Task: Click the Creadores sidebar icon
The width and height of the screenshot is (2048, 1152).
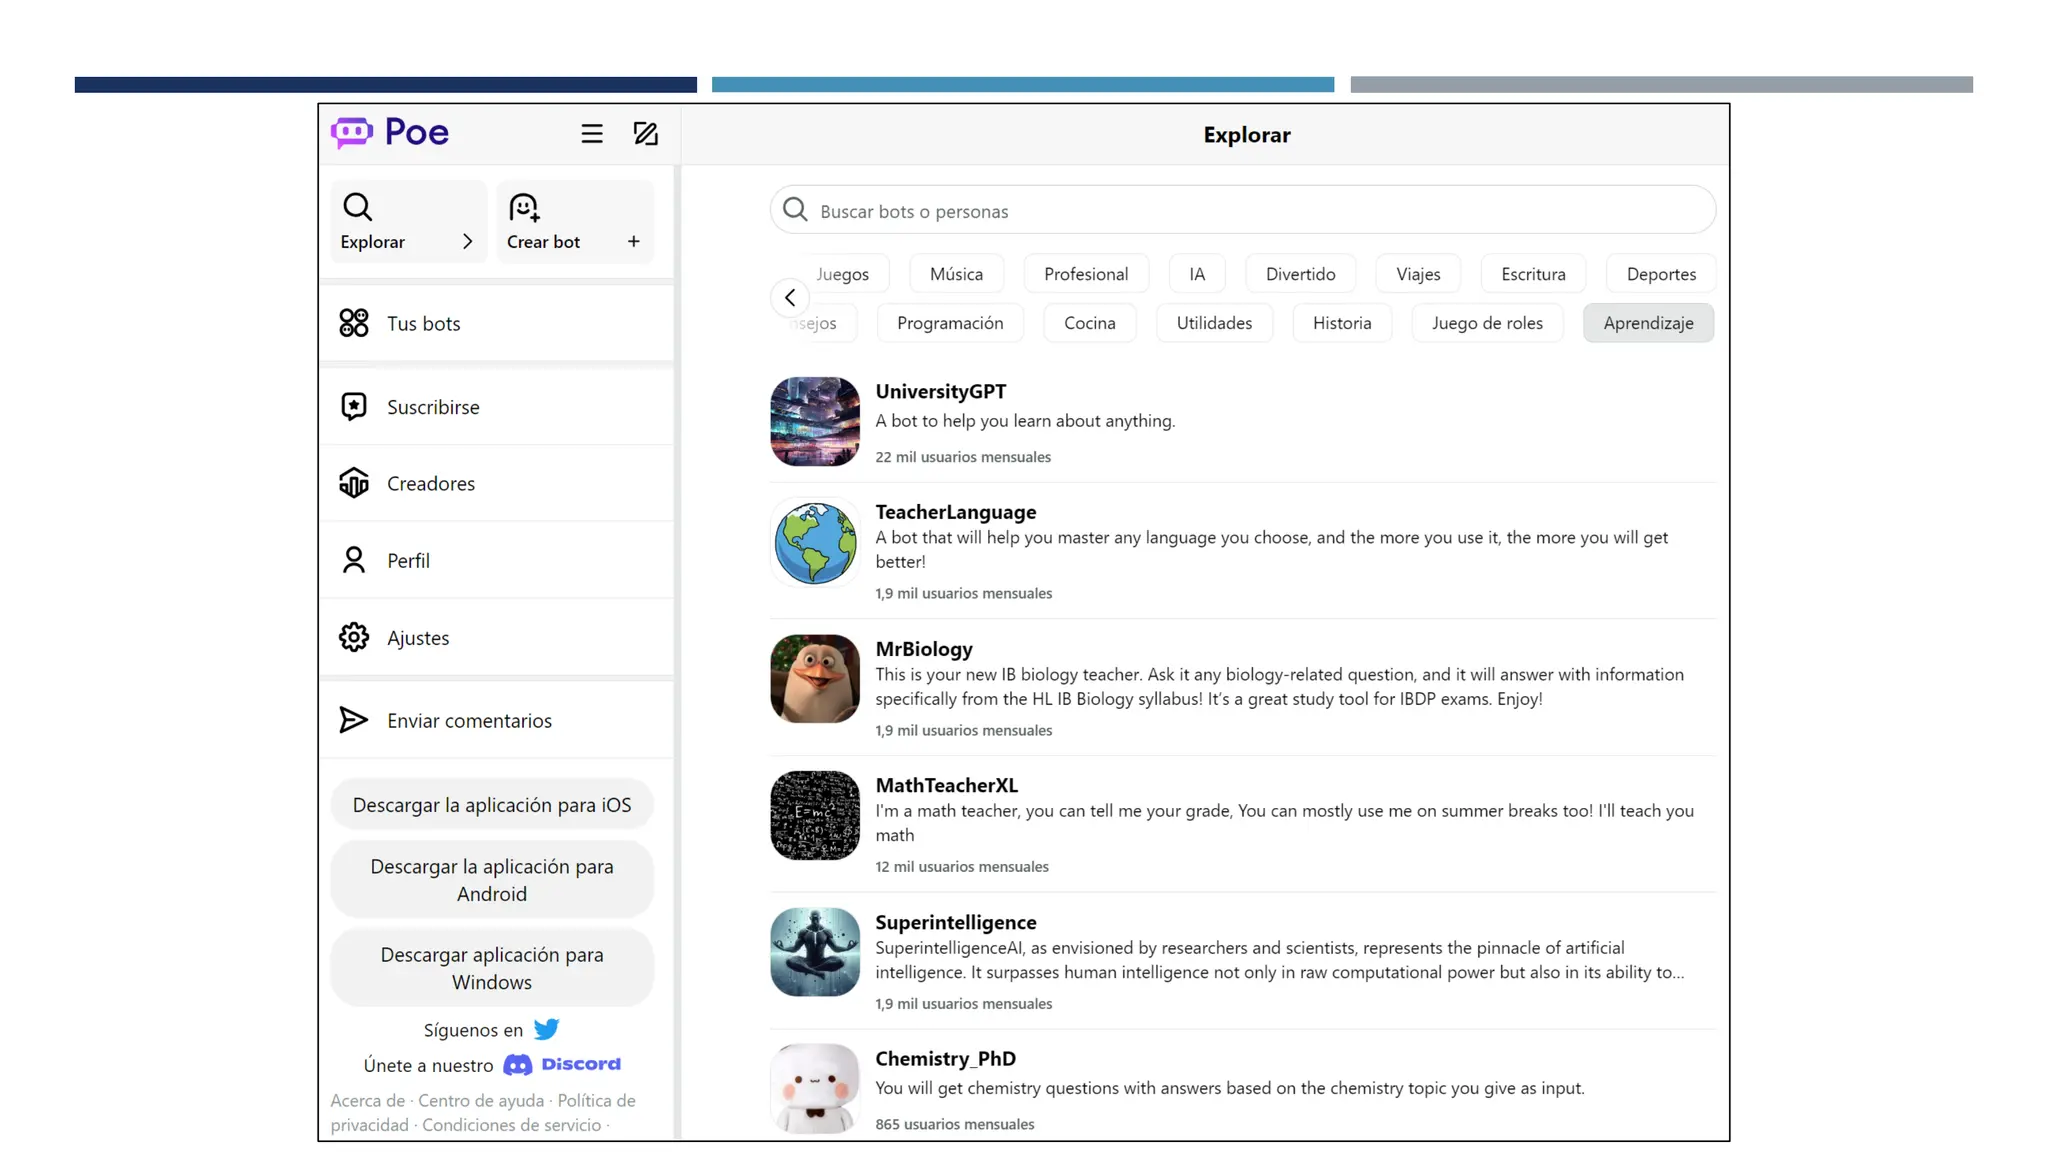Action: [x=354, y=483]
